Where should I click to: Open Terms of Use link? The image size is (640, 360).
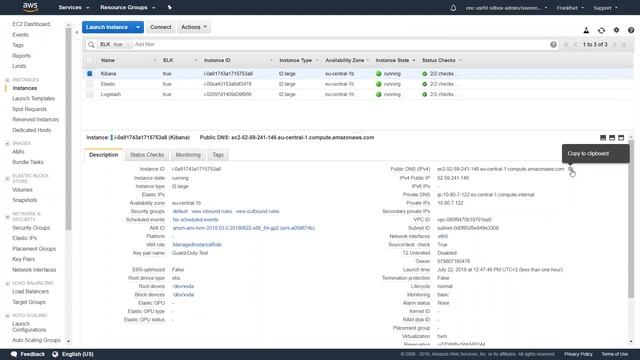614,354
